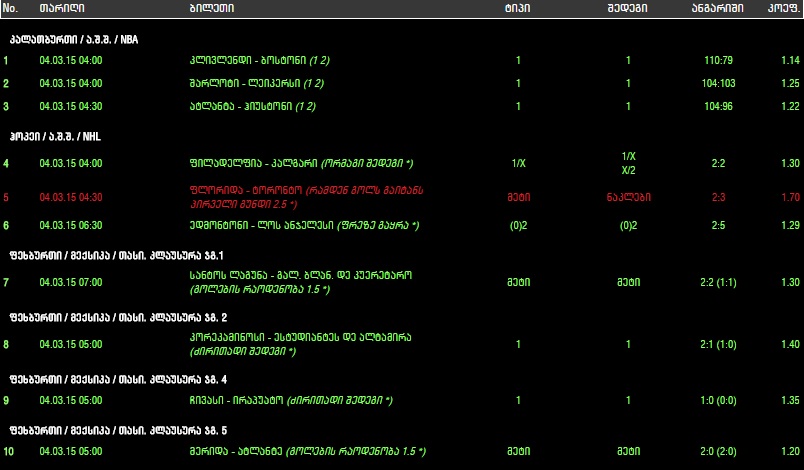Click the coefficient '1.35'
This screenshot has height=470, width=804.
click(790, 400)
